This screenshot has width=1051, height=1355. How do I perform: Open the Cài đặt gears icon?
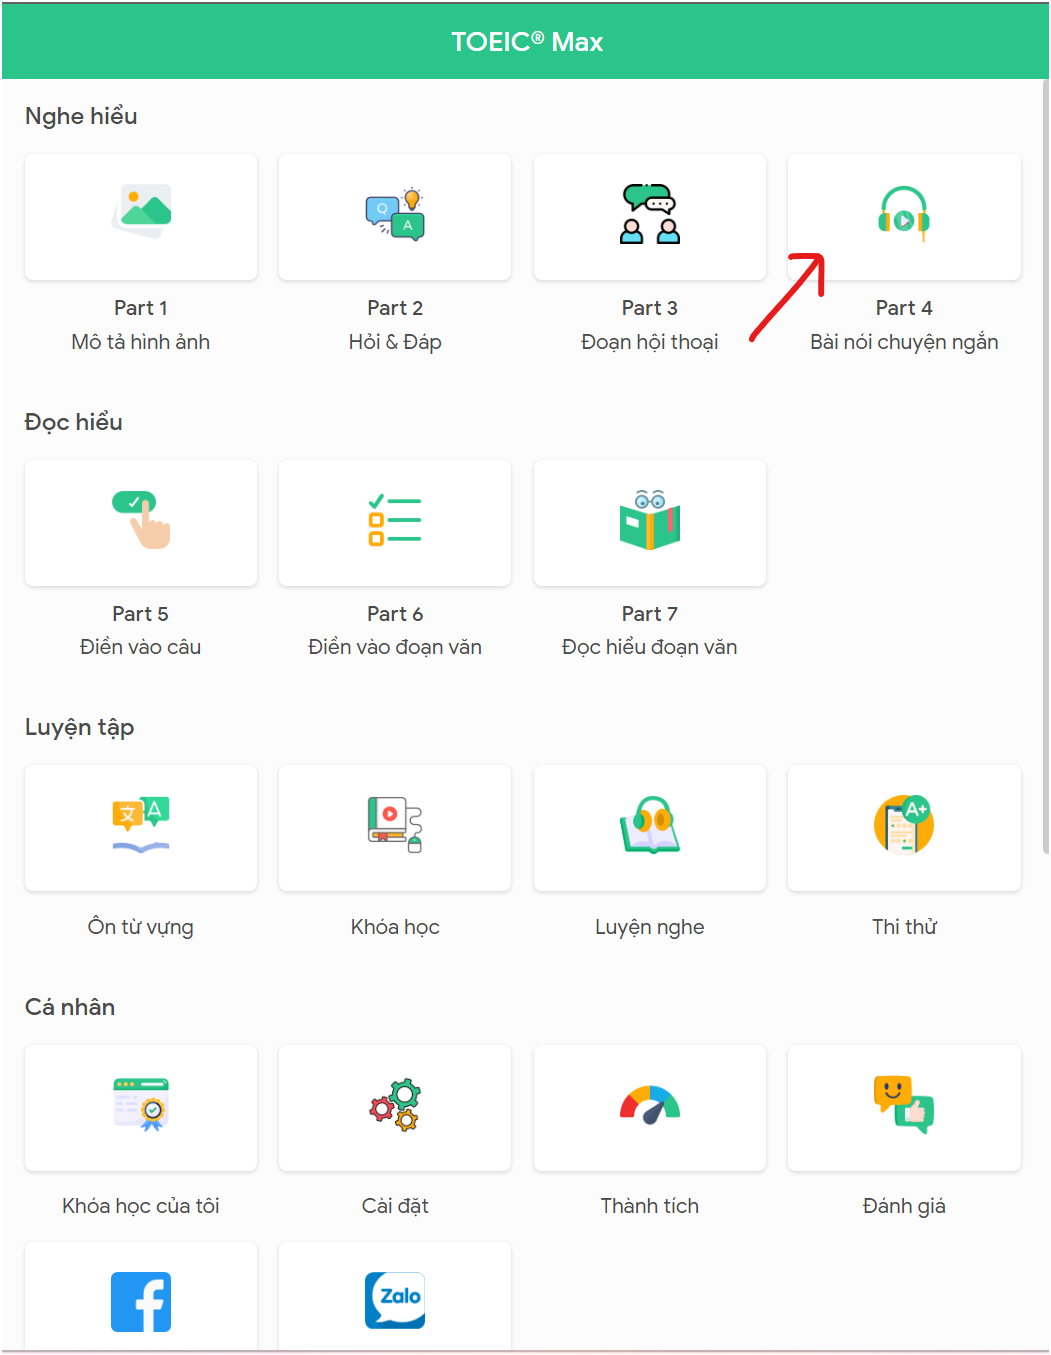click(395, 1105)
